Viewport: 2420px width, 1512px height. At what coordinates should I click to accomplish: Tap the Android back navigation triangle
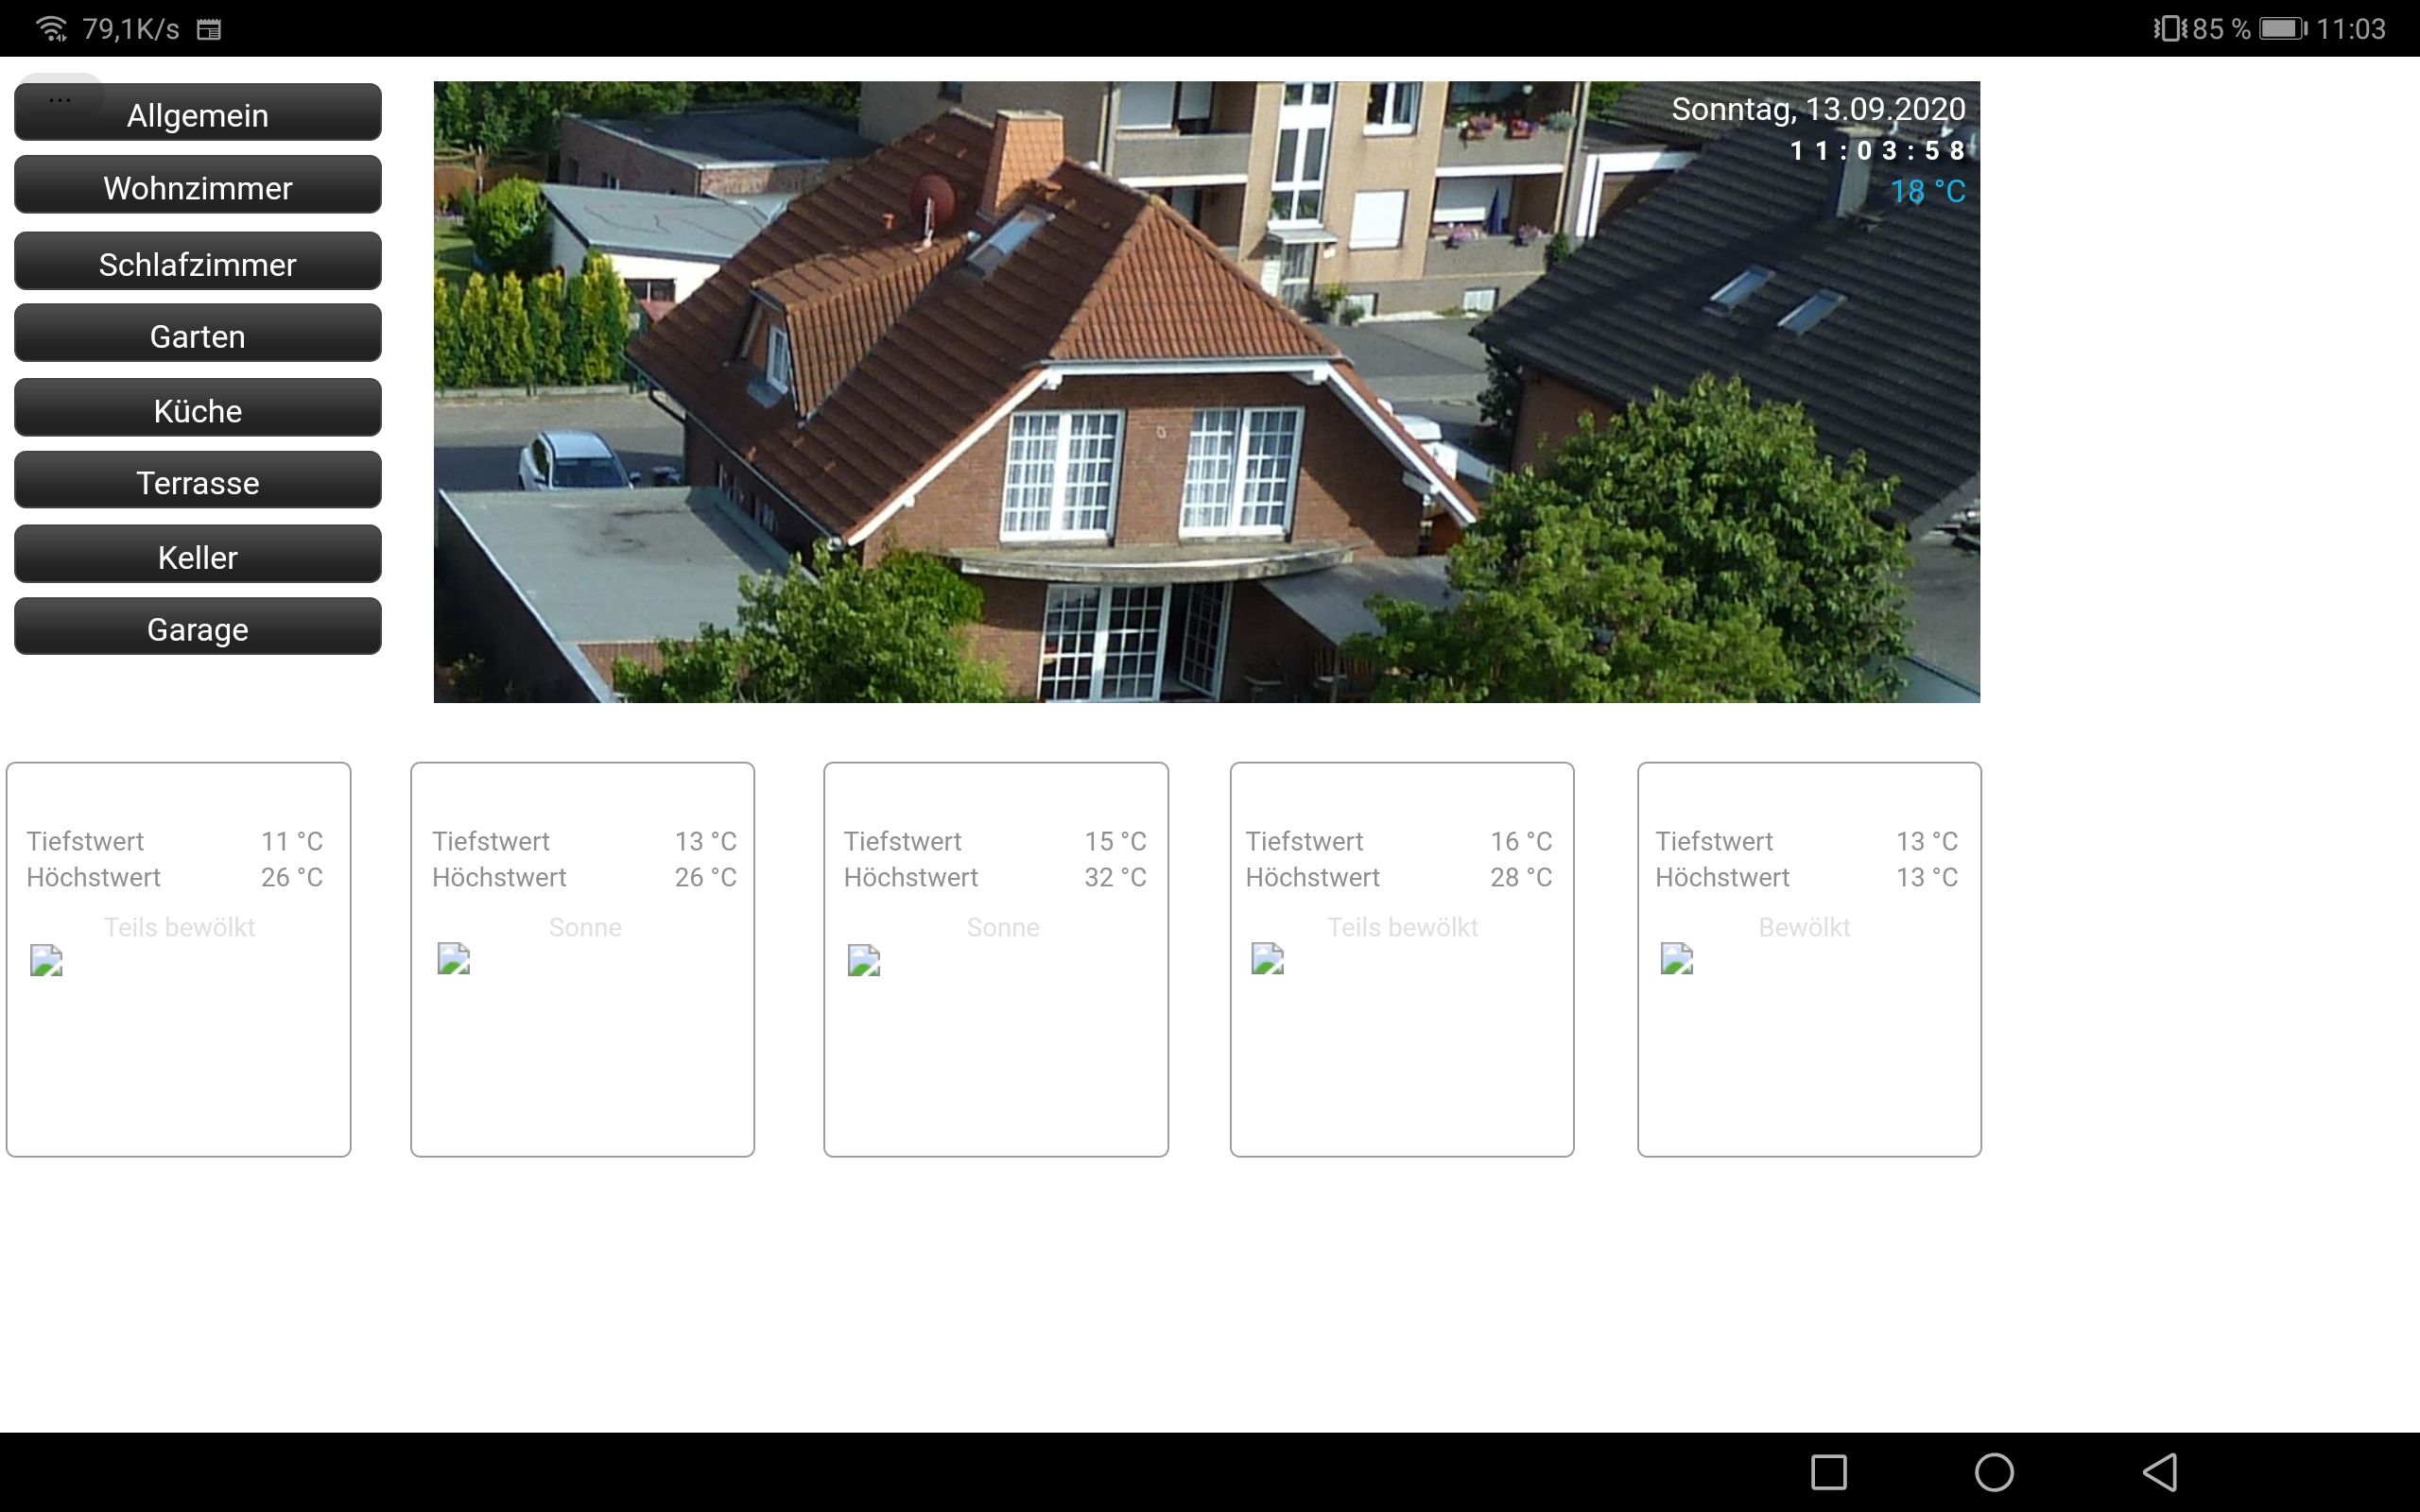2160,1472
